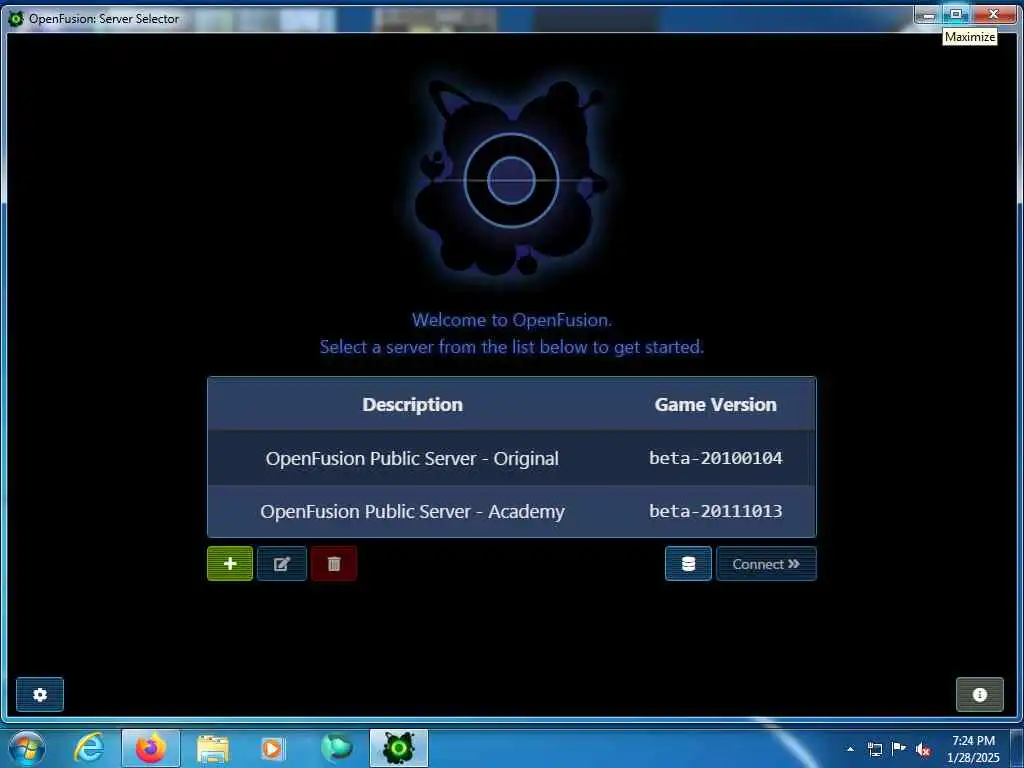The width and height of the screenshot is (1024, 768).
Task: Launch Internet Explorer from taskbar
Action: tap(89, 748)
